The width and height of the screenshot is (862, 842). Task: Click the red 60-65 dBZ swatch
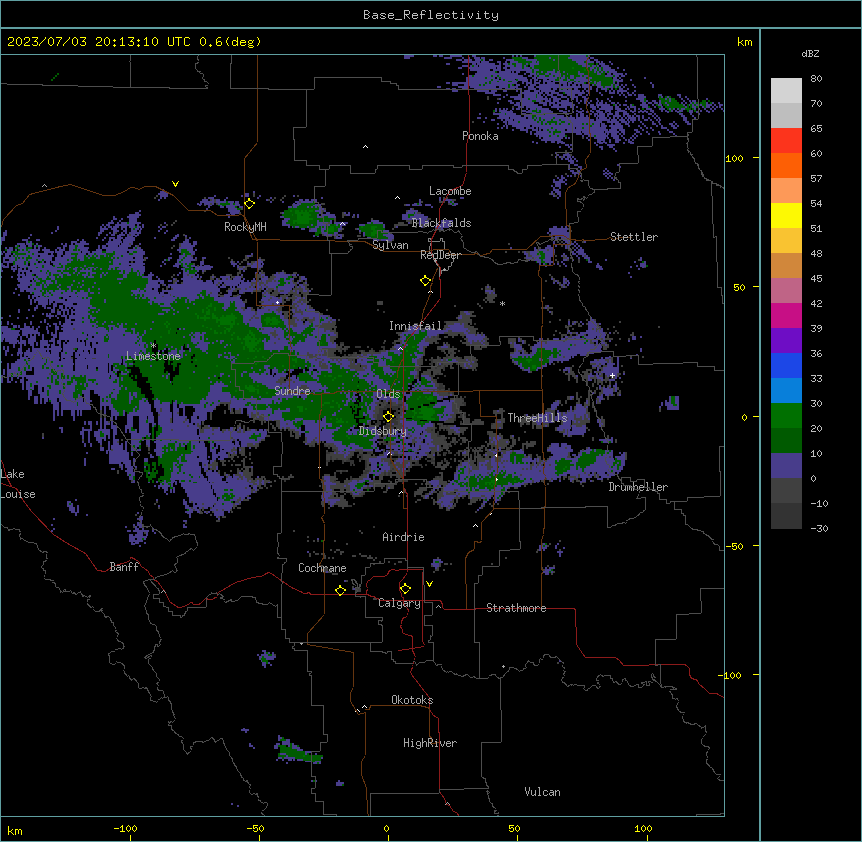[786, 141]
